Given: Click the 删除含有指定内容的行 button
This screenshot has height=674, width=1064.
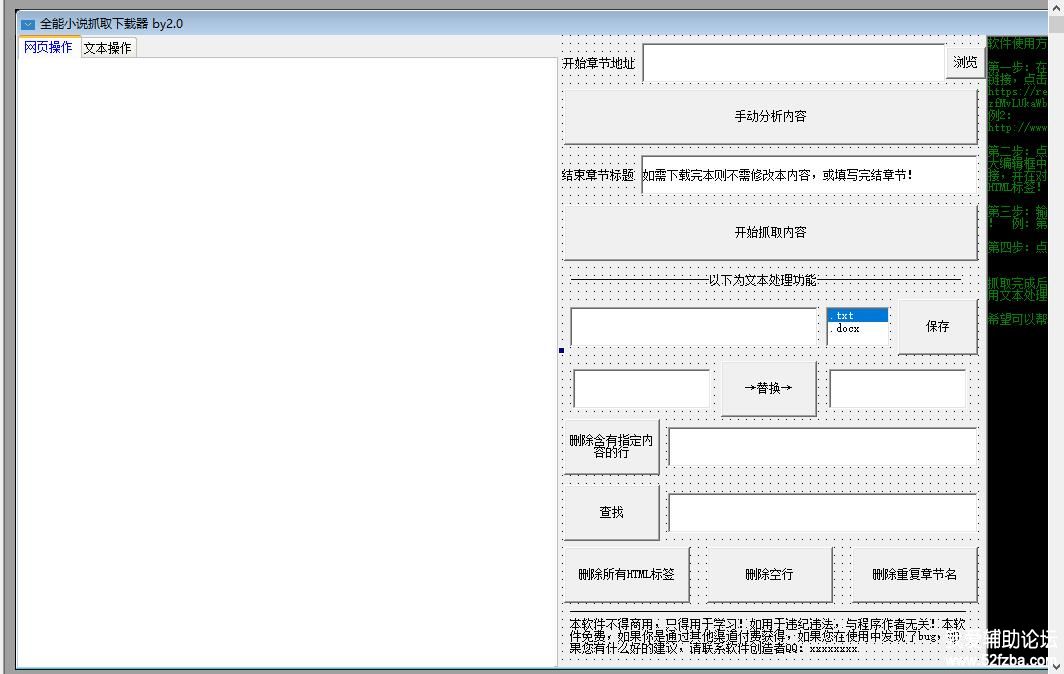Looking at the screenshot, I should click(611, 447).
